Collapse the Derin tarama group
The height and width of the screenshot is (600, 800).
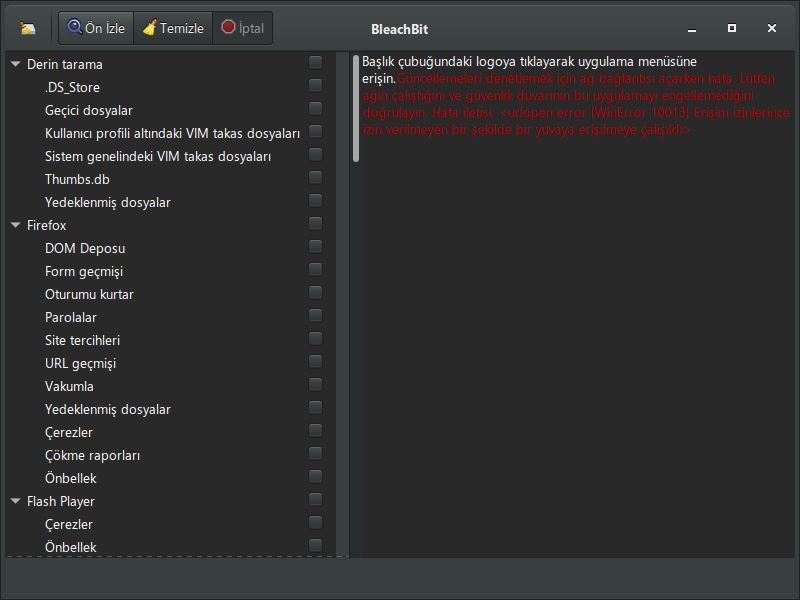click(16, 64)
